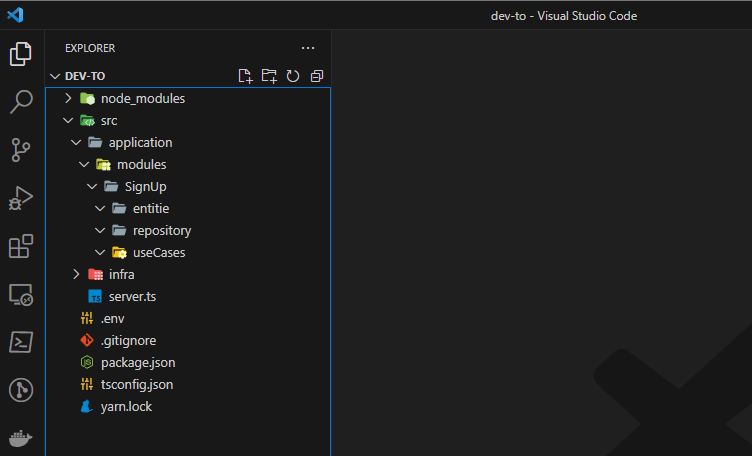This screenshot has height=456, width=752.
Task: Open the Docker view
Action: pos(21,438)
